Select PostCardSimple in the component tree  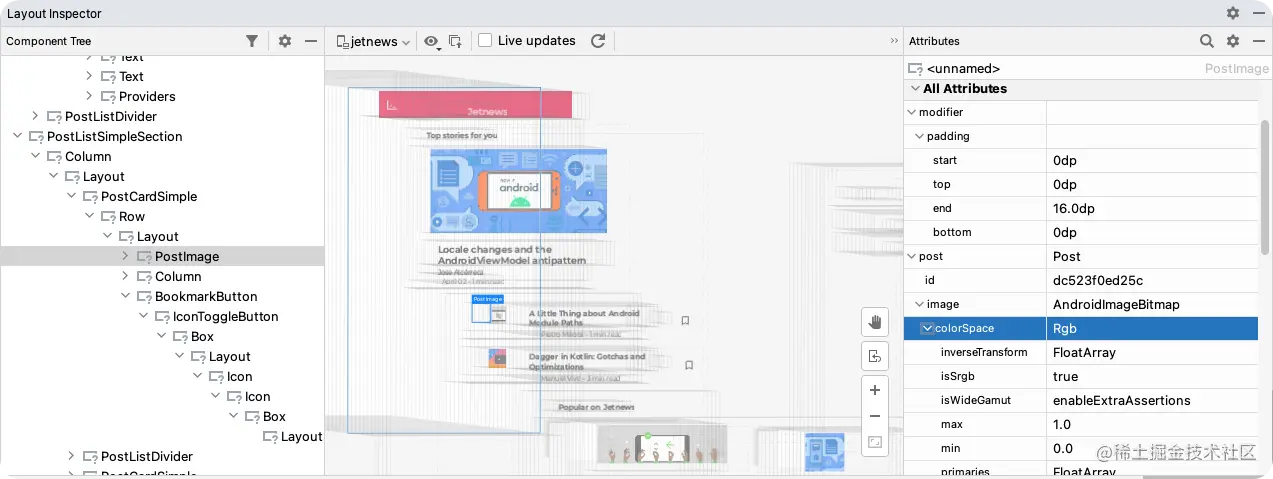[149, 196]
